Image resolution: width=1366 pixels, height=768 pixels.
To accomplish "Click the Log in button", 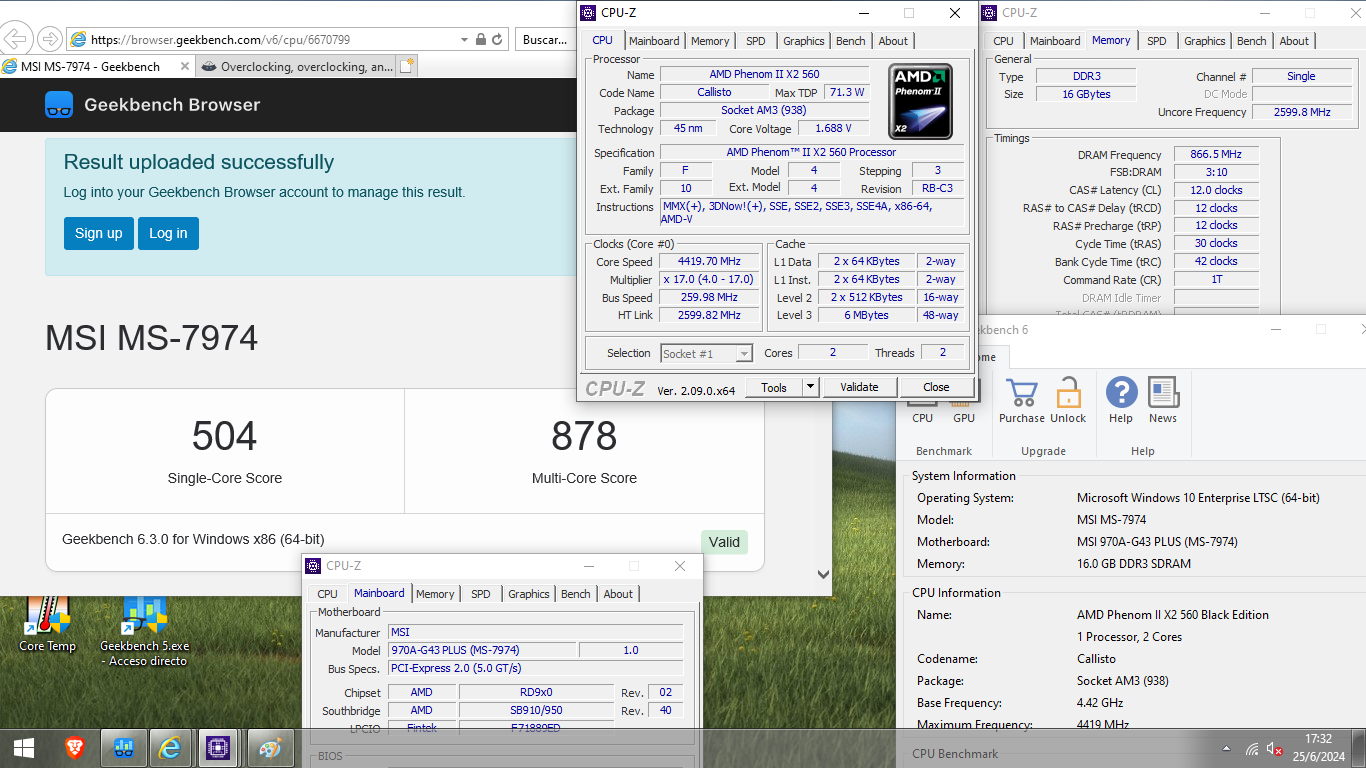I will 168,233.
